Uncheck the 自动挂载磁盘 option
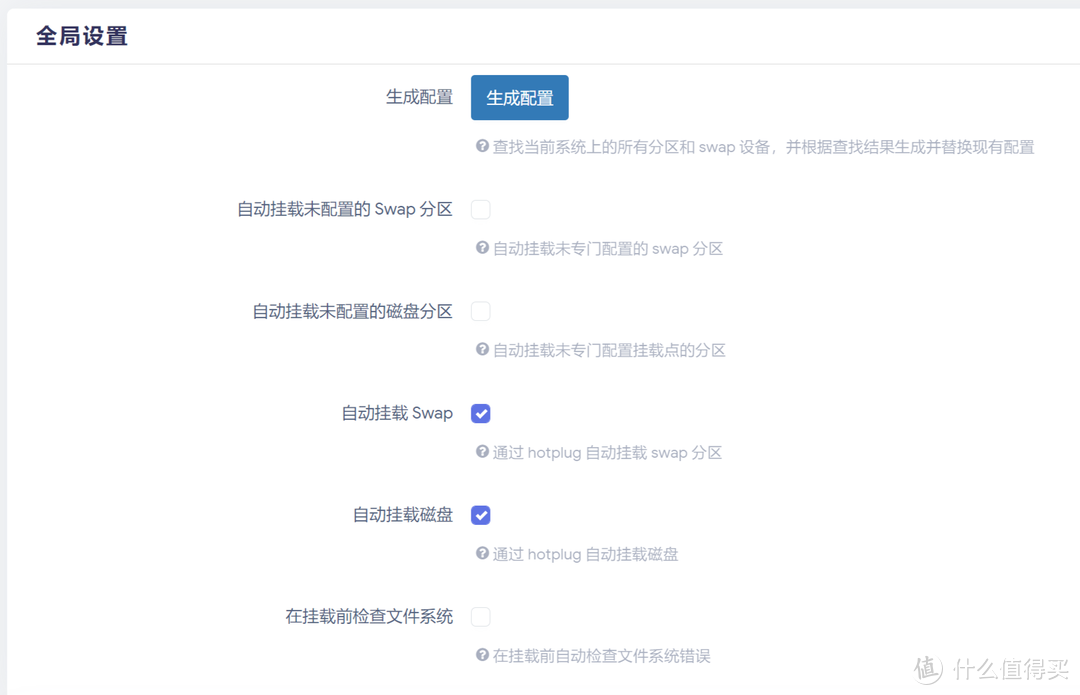Viewport: 1080px width, 695px height. (x=481, y=515)
